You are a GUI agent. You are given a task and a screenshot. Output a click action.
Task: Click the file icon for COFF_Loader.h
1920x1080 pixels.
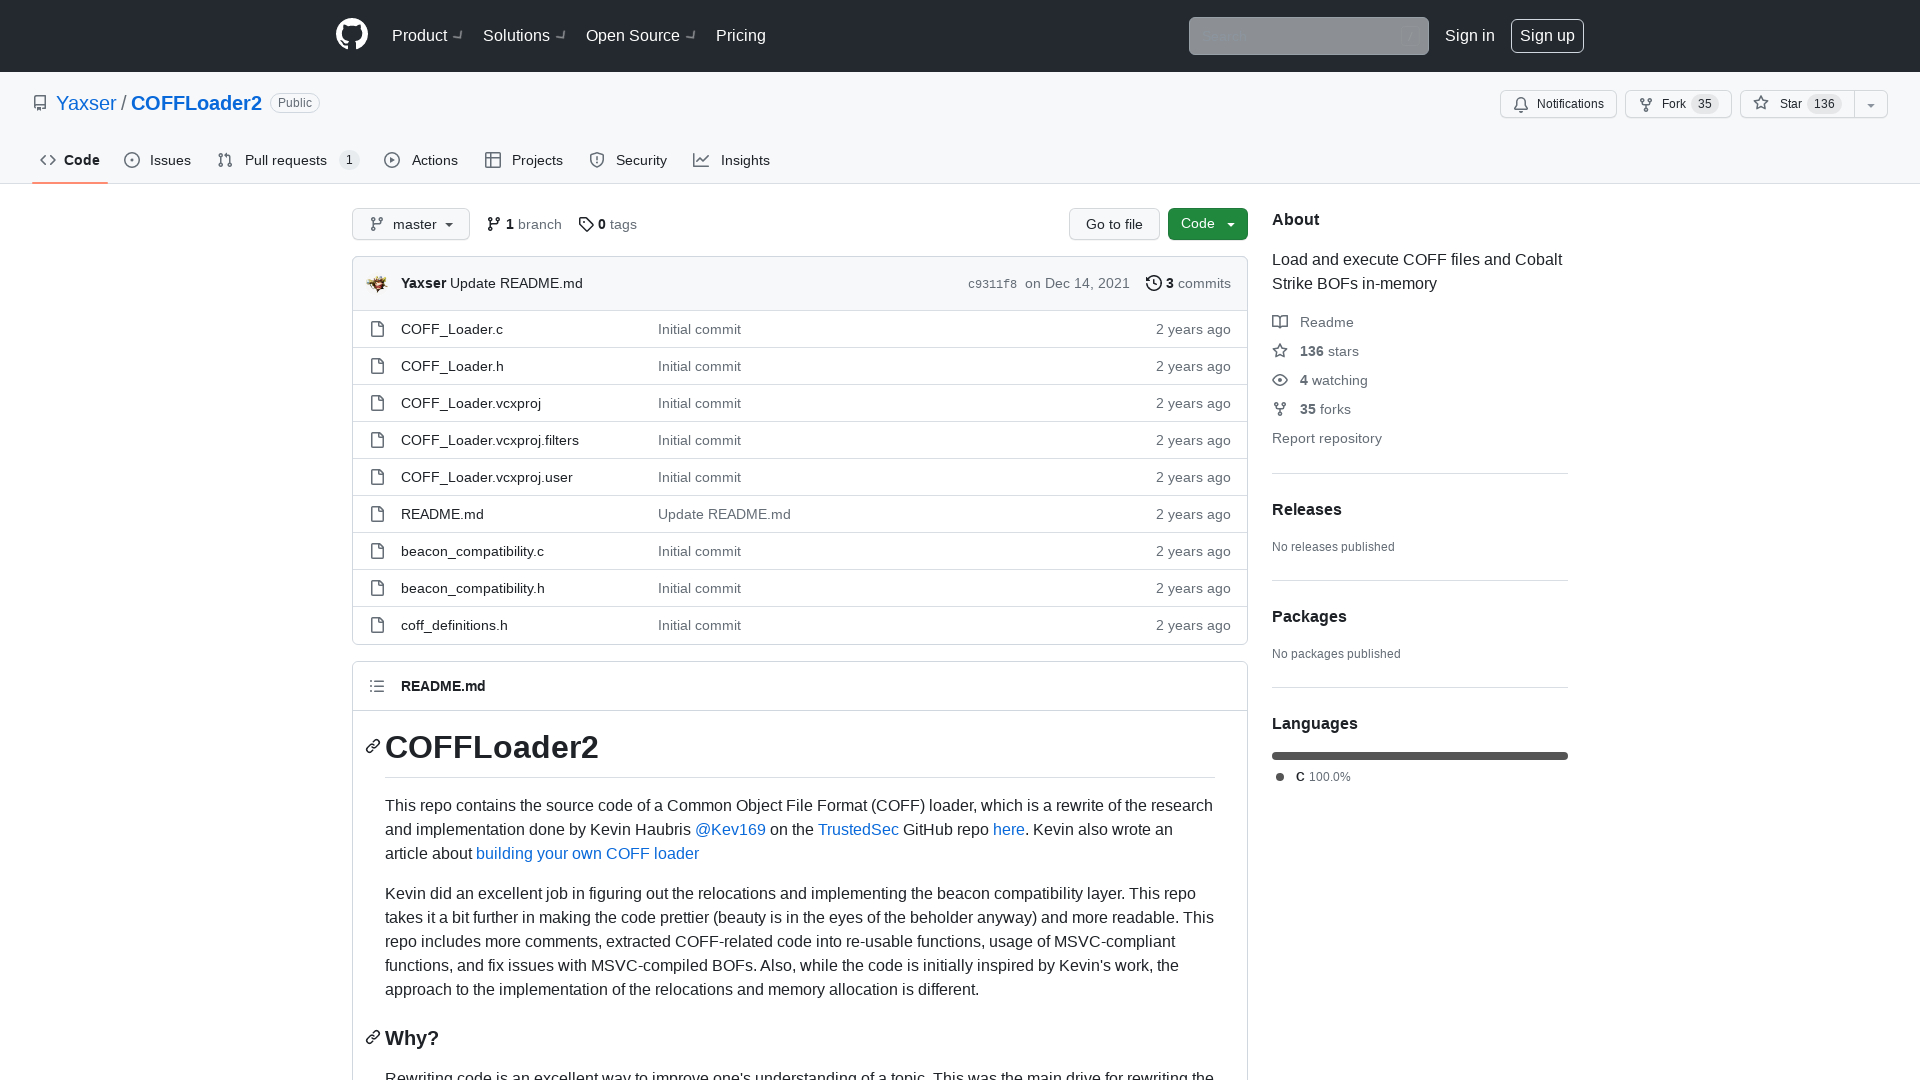tap(377, 366)
